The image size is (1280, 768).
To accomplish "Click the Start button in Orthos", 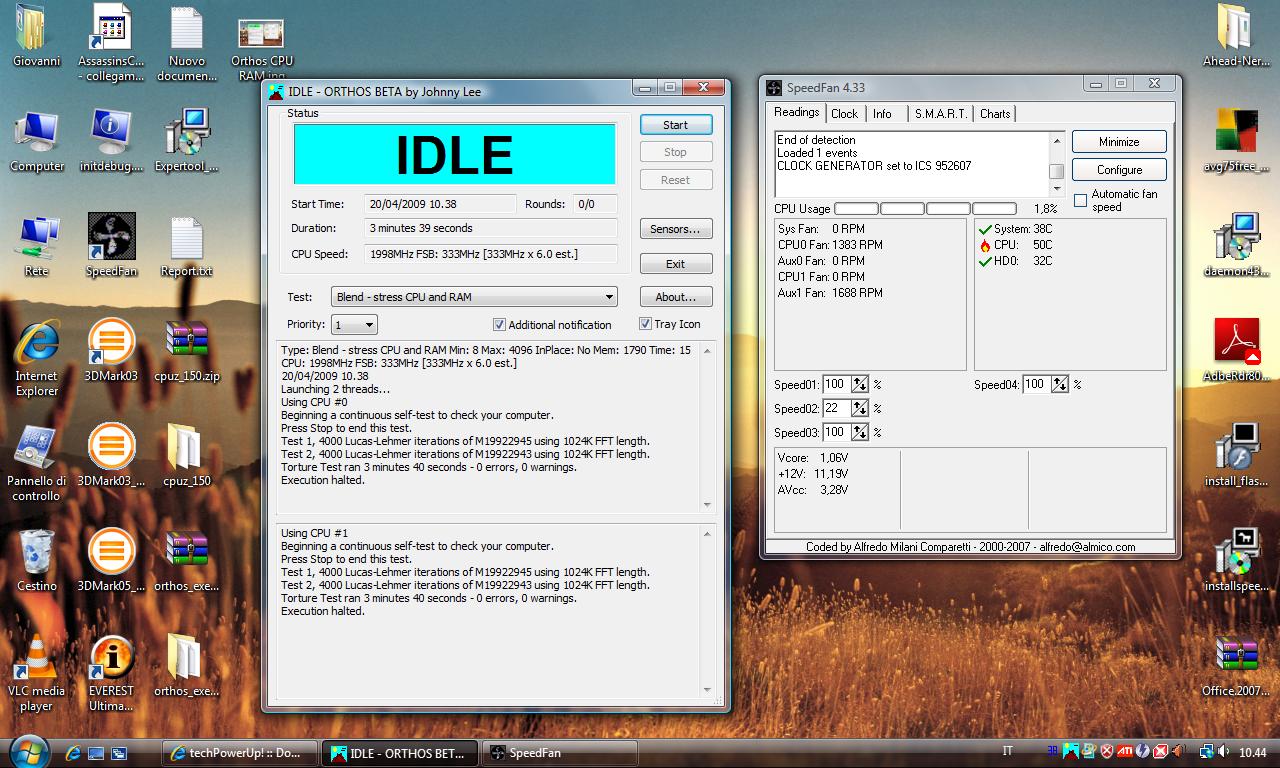I will pyautogui.click(x=676, y=125).
